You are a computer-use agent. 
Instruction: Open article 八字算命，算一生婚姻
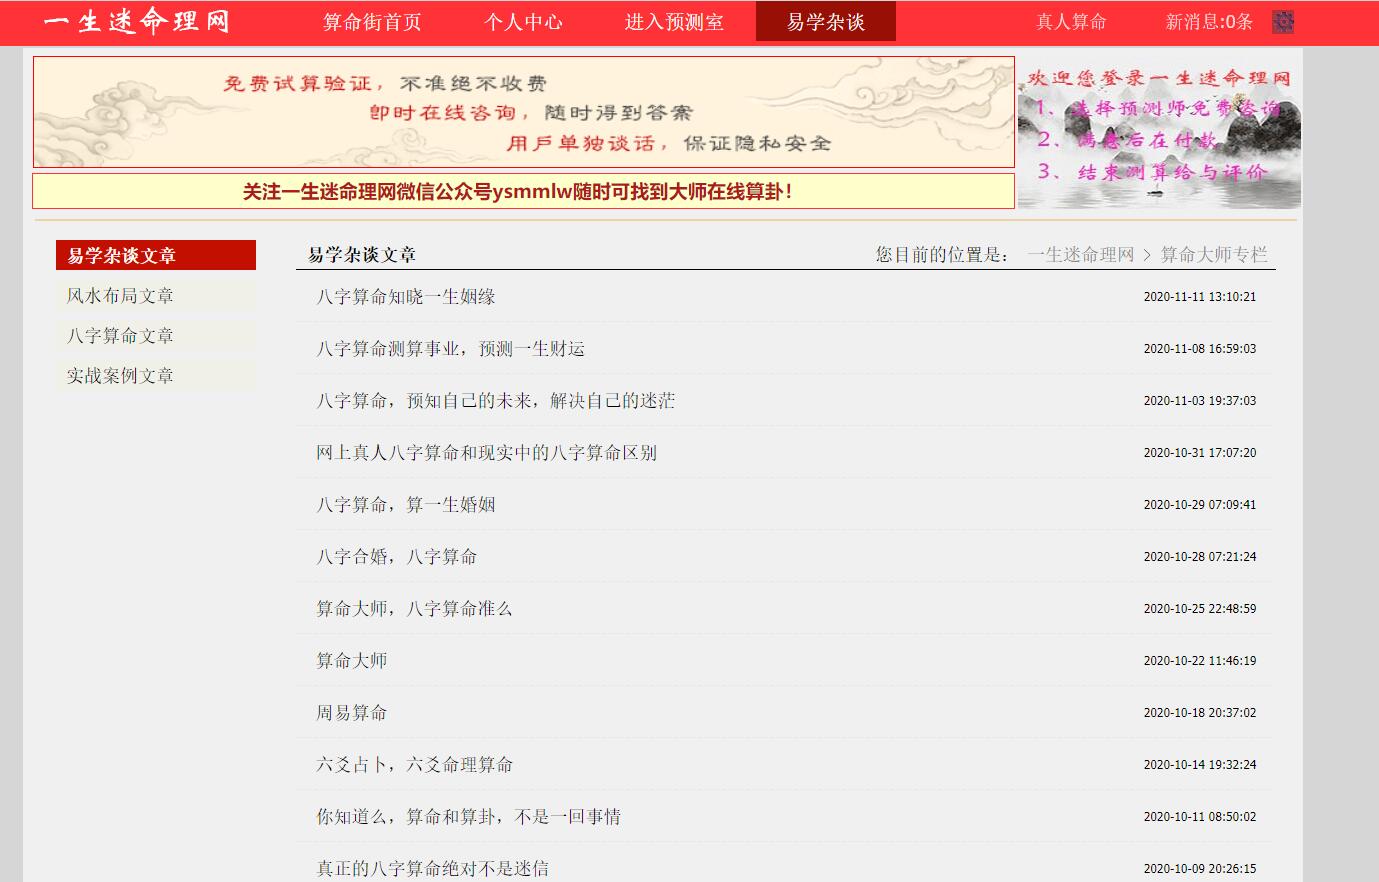(406, 504)
